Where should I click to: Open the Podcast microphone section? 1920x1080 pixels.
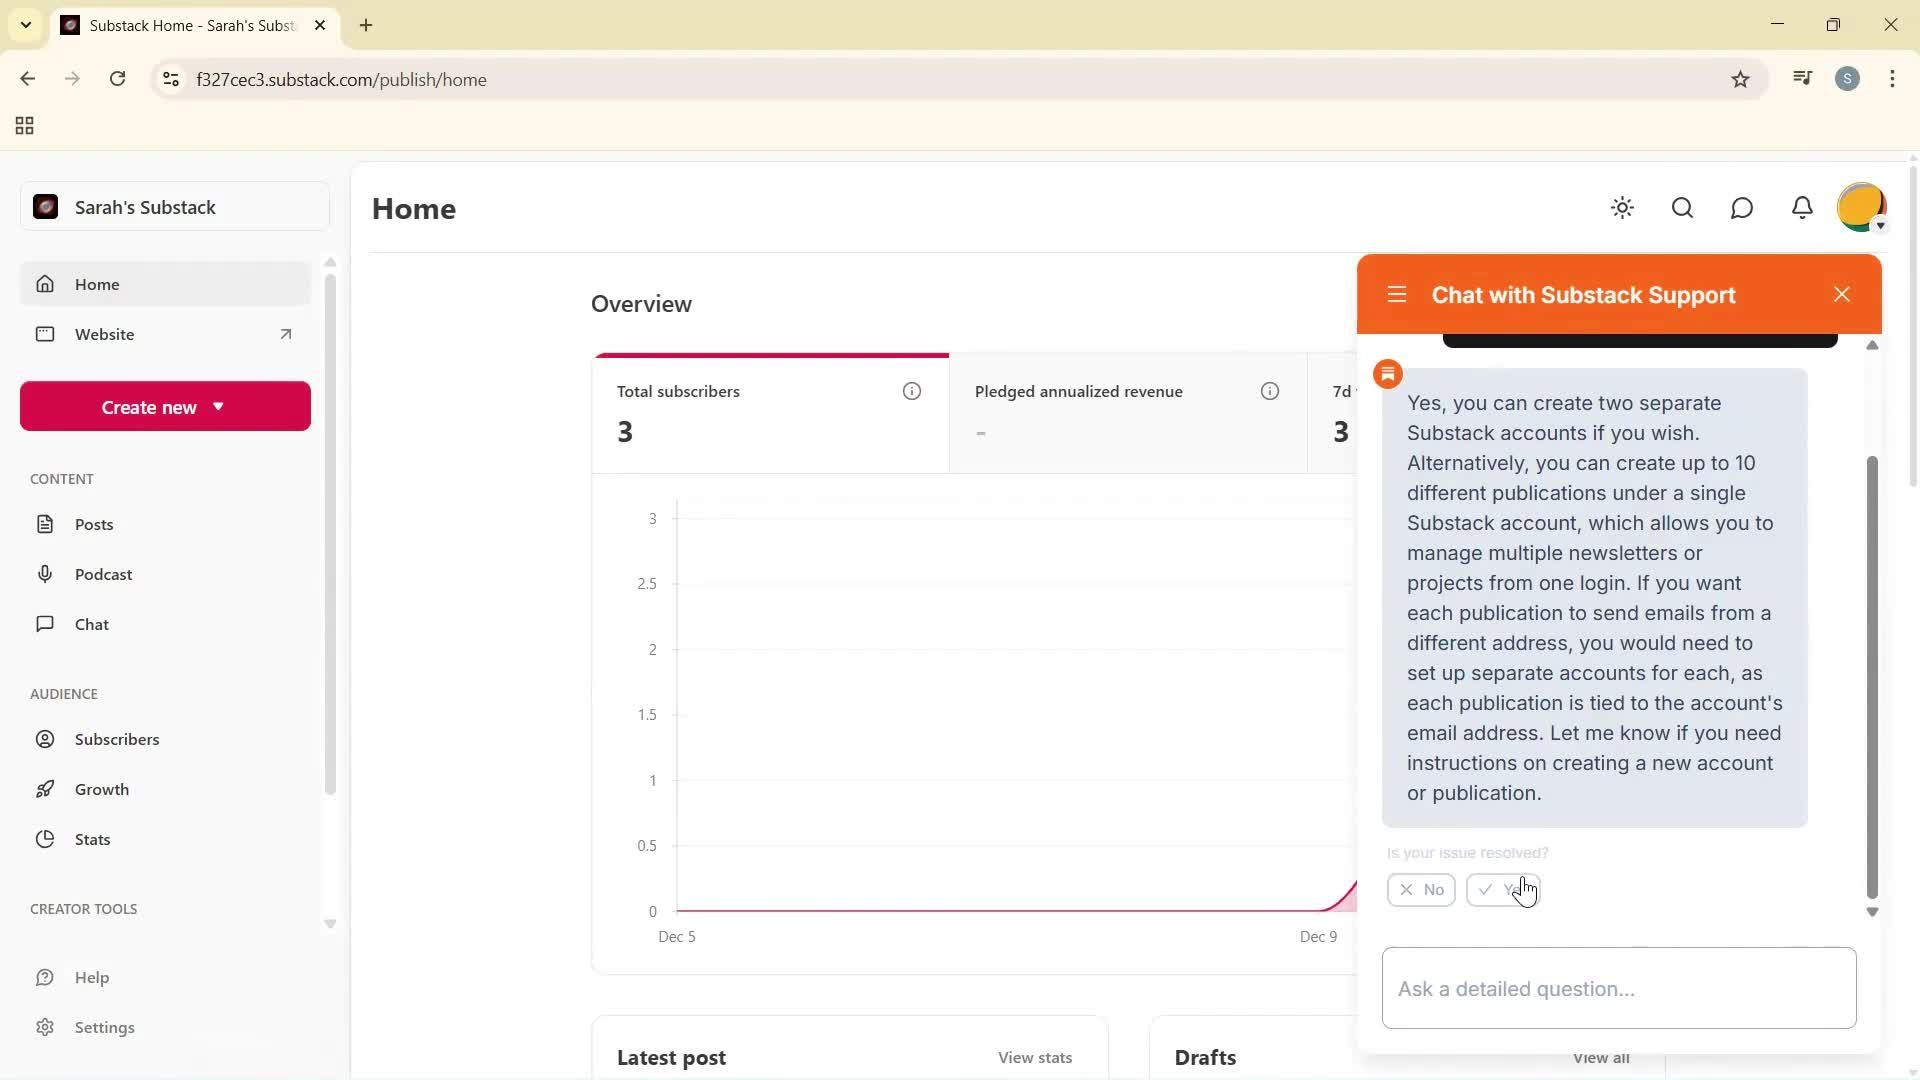tap(104, 574)
